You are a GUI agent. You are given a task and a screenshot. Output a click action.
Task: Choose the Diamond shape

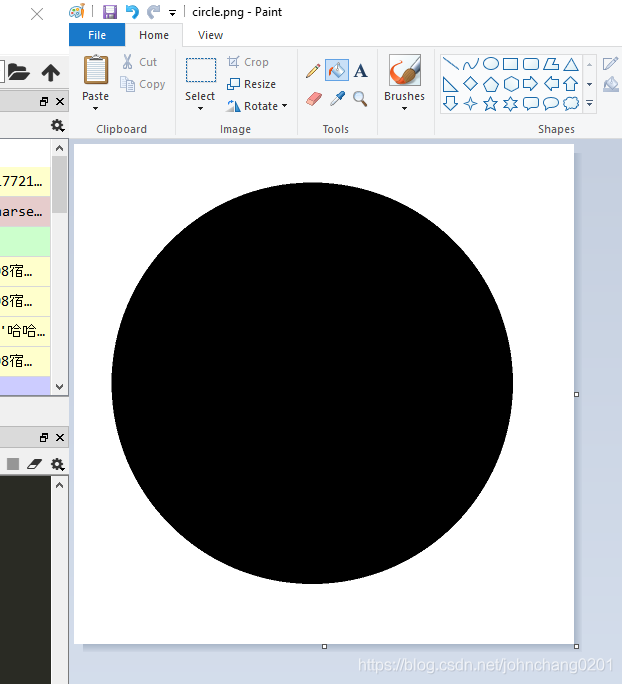471,84
